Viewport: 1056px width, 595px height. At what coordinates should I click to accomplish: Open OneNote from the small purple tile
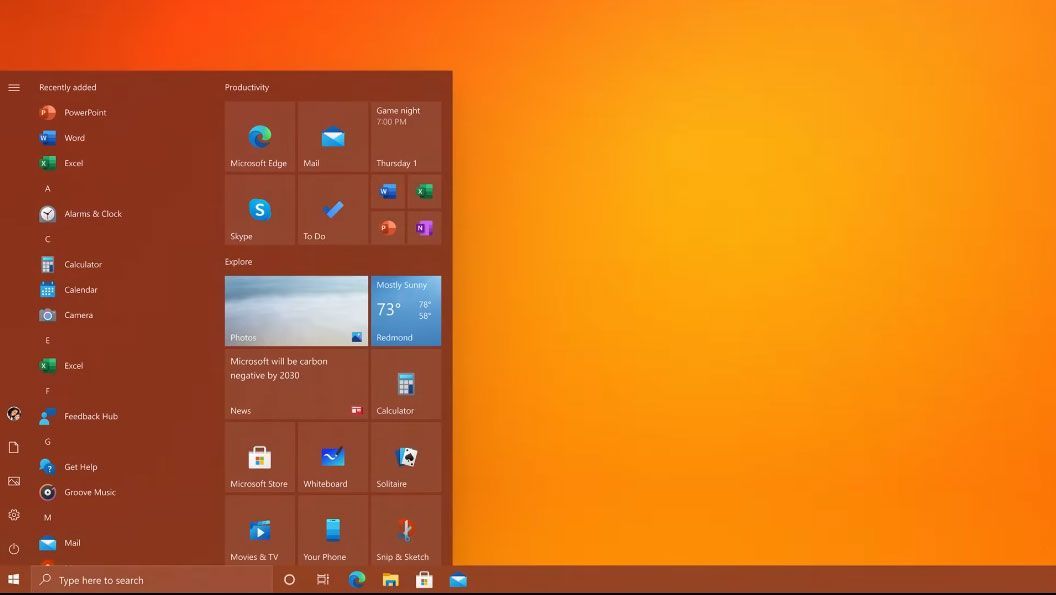pyautogui.click(x=424, y=228)
